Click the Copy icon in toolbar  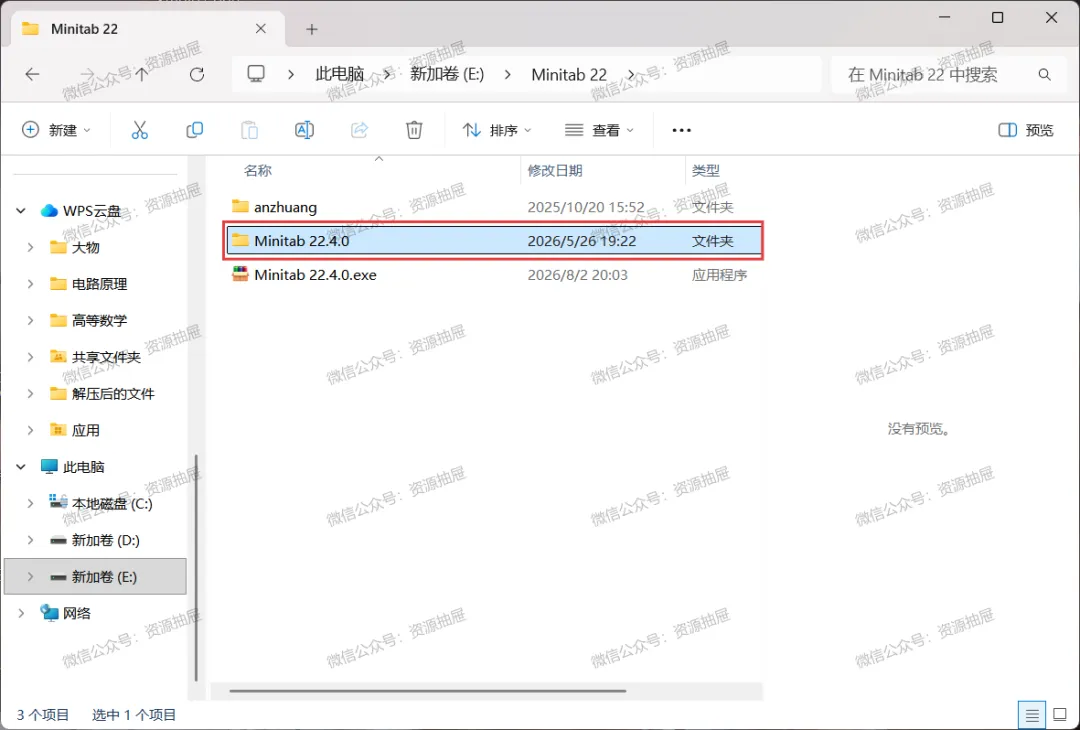(x=195, y=130)
